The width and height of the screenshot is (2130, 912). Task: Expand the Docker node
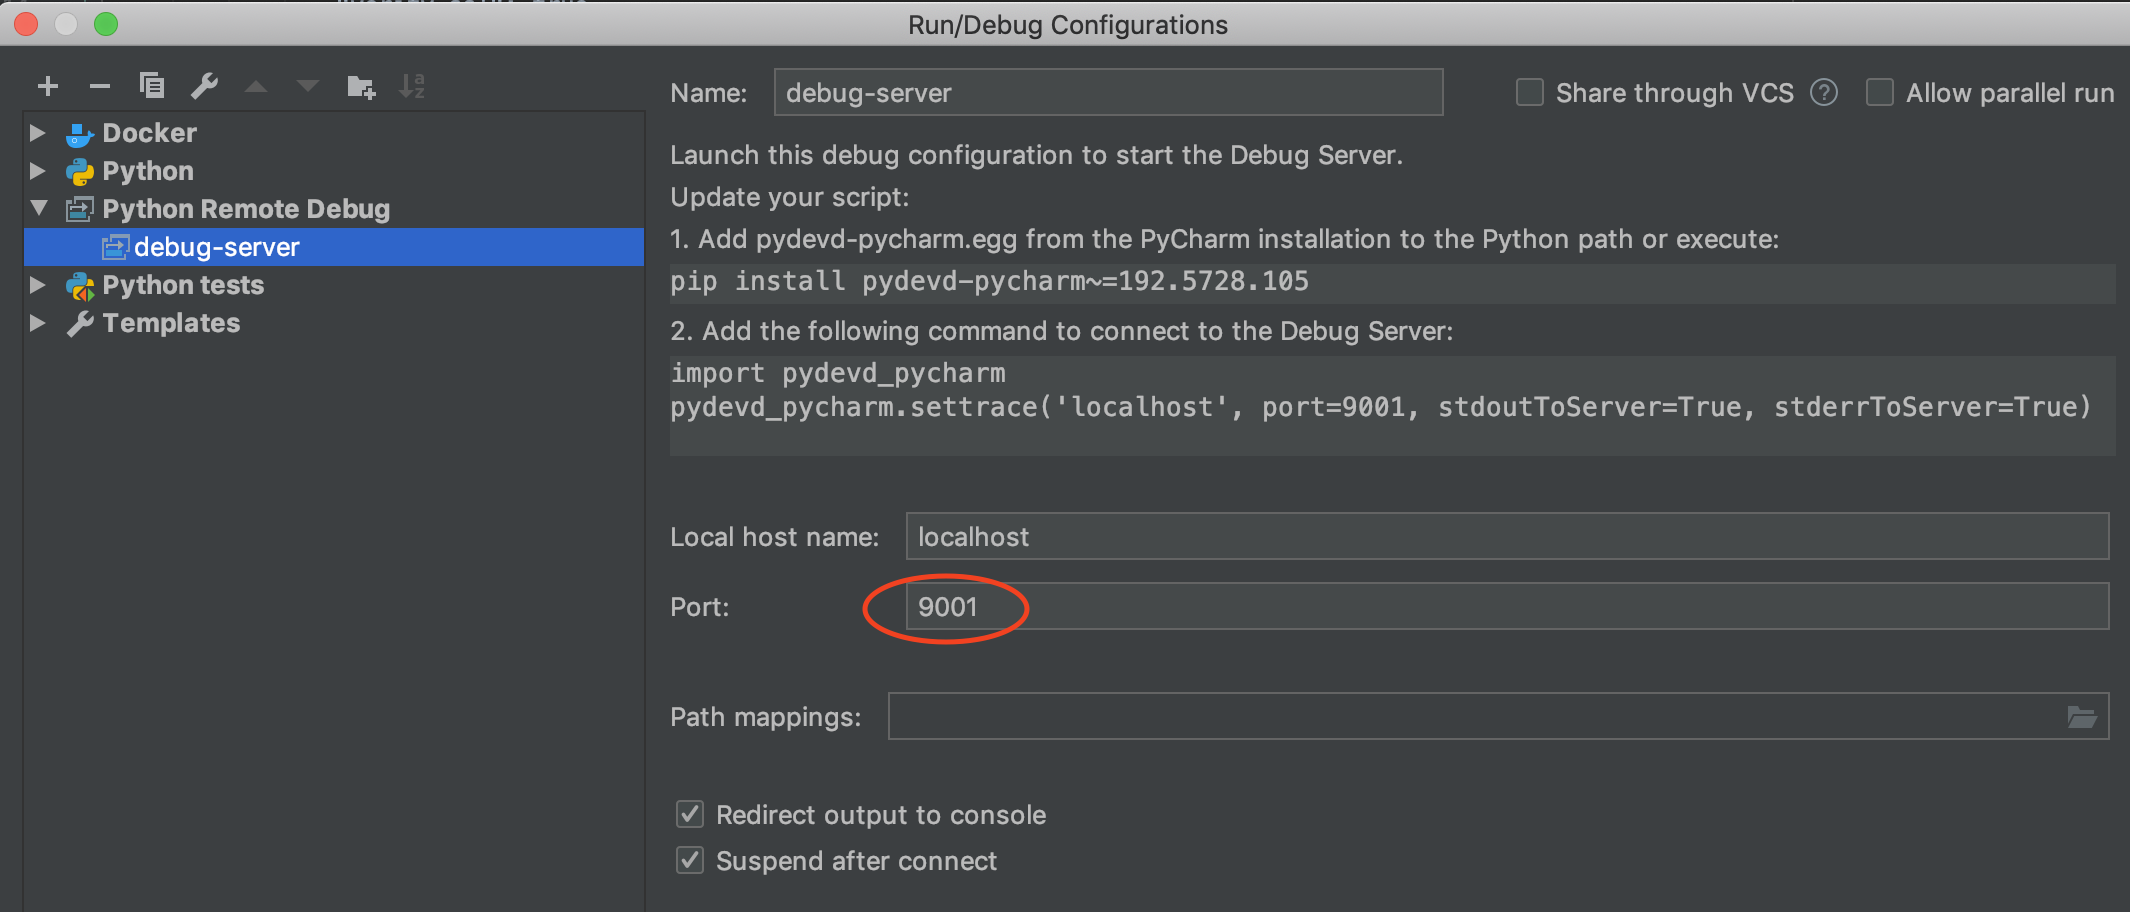(38, 132)
